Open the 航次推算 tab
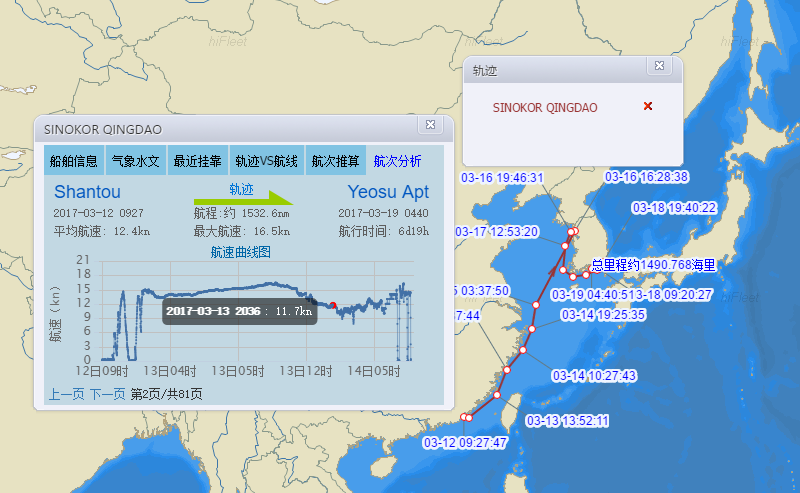The height and width of the screenshot is (493, 800). click(335, 161)
